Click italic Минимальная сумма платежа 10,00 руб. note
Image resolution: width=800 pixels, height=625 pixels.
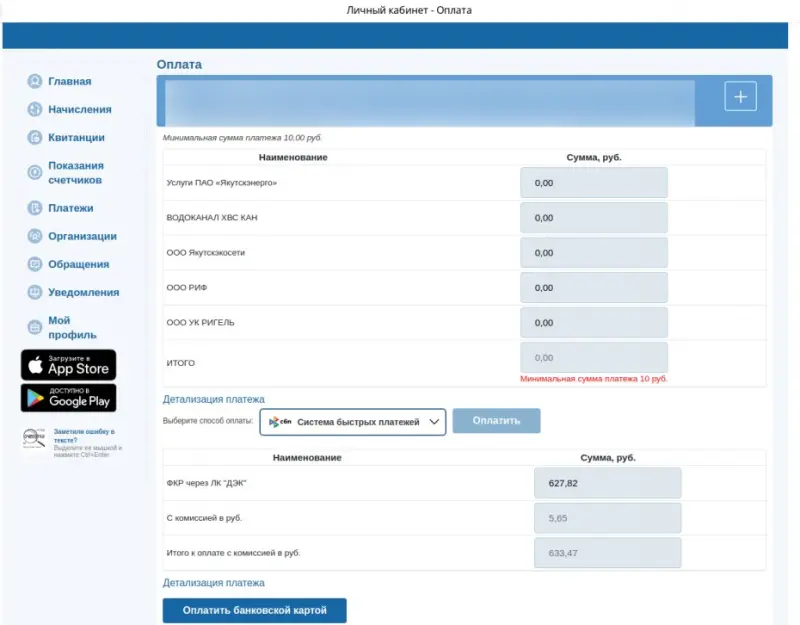(242, 138)
